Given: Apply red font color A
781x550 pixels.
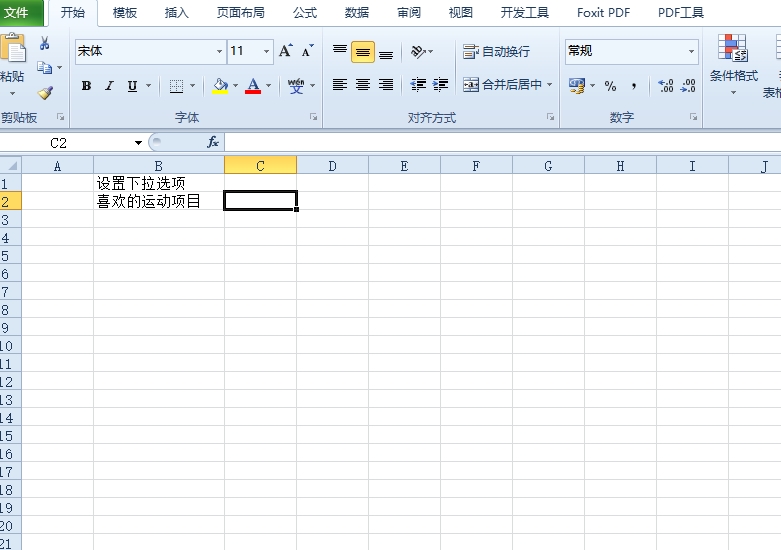Looking at the screenshot, I should point(253,86).
